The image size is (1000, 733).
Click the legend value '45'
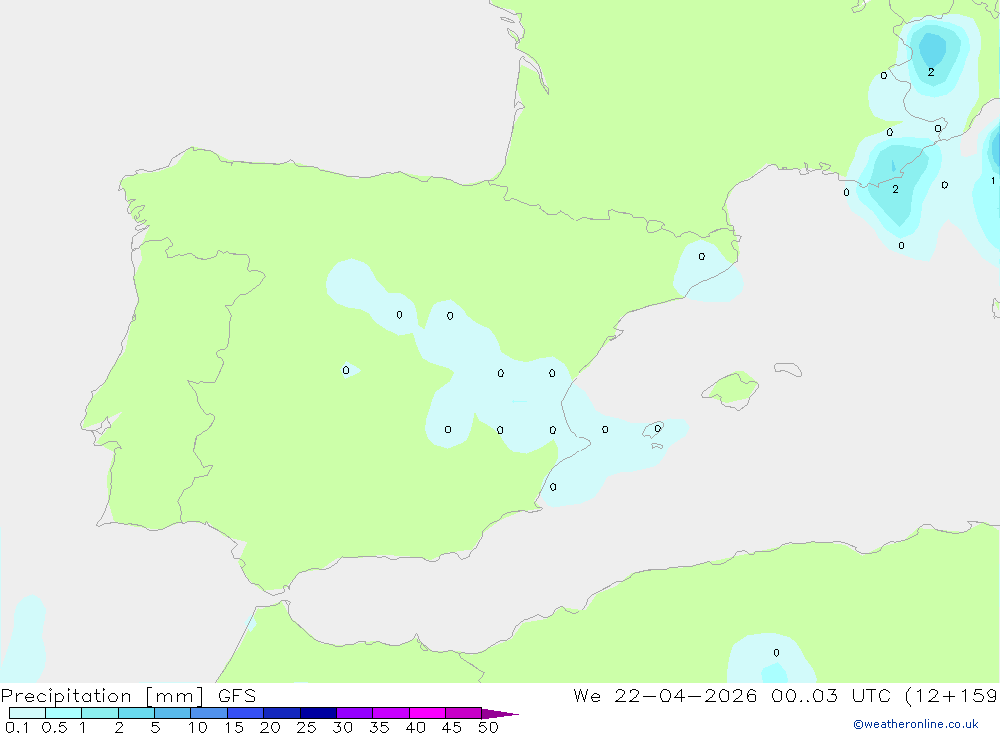(452, 727)
